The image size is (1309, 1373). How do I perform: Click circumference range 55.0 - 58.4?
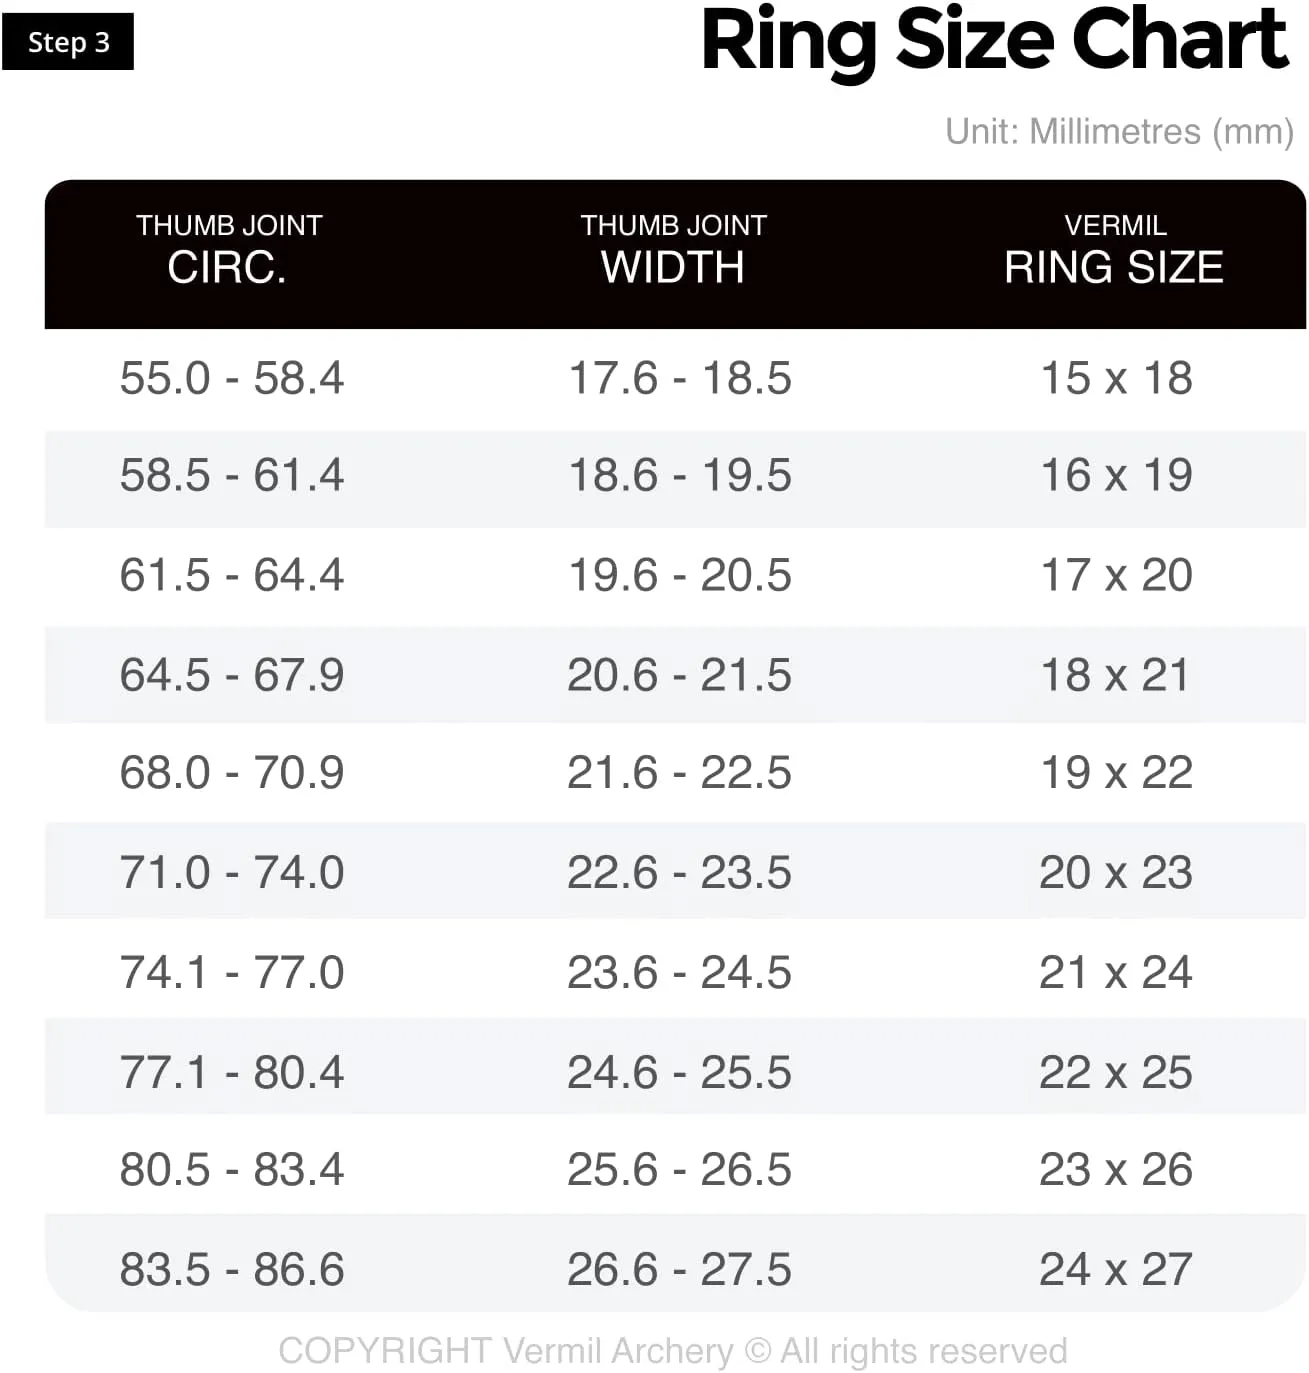232,379
